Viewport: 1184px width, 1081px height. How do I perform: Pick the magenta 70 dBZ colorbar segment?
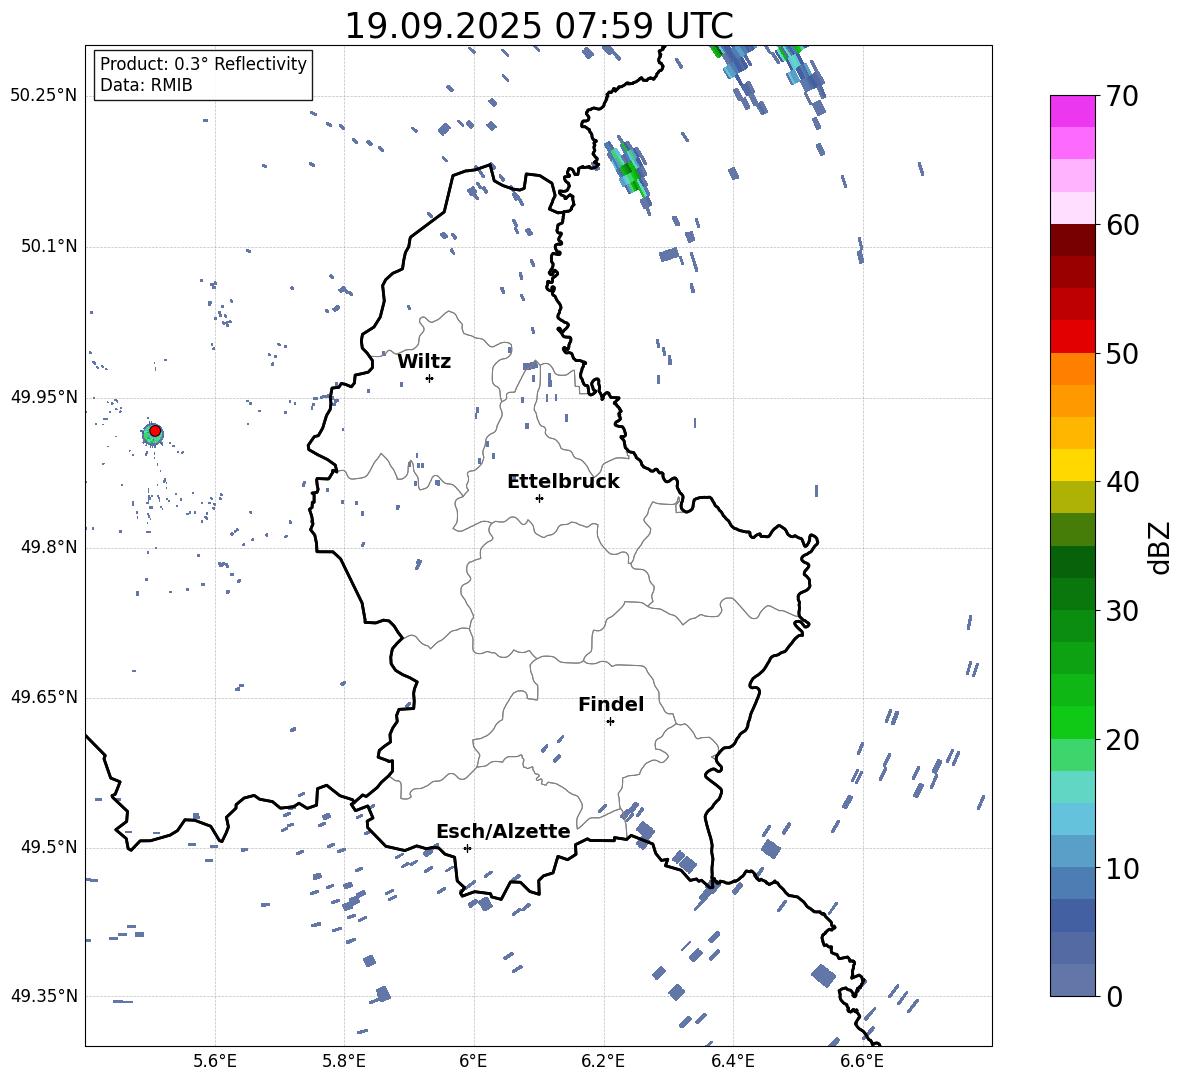(x=1073, y=111)
